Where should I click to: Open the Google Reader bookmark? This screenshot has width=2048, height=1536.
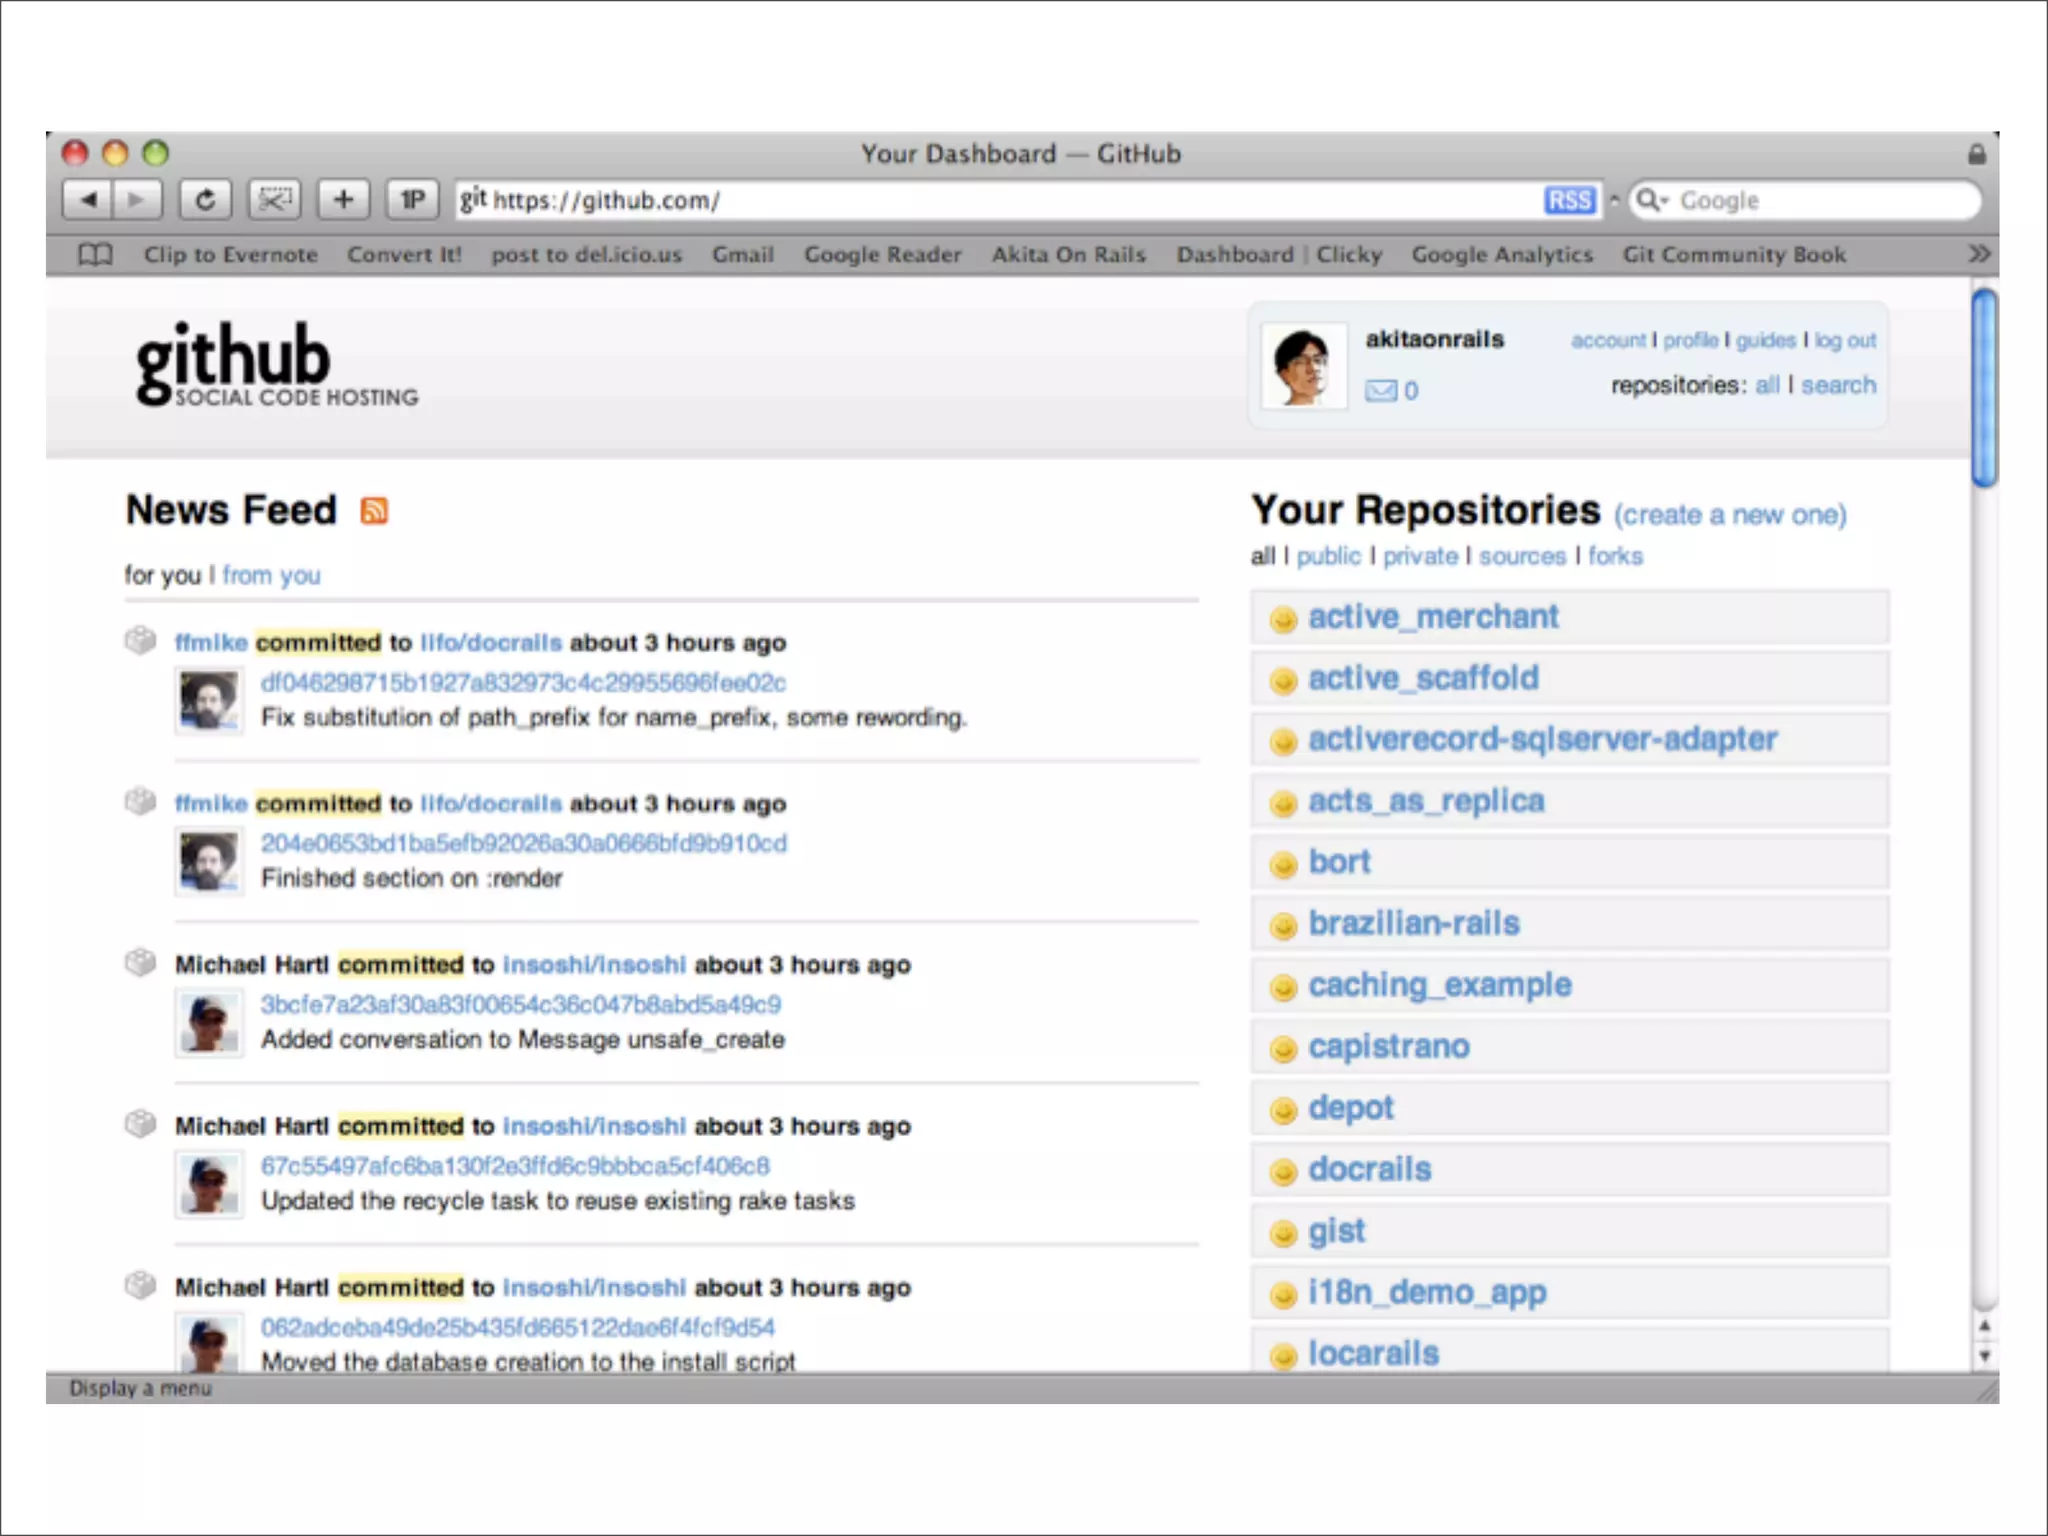(883, 255)
